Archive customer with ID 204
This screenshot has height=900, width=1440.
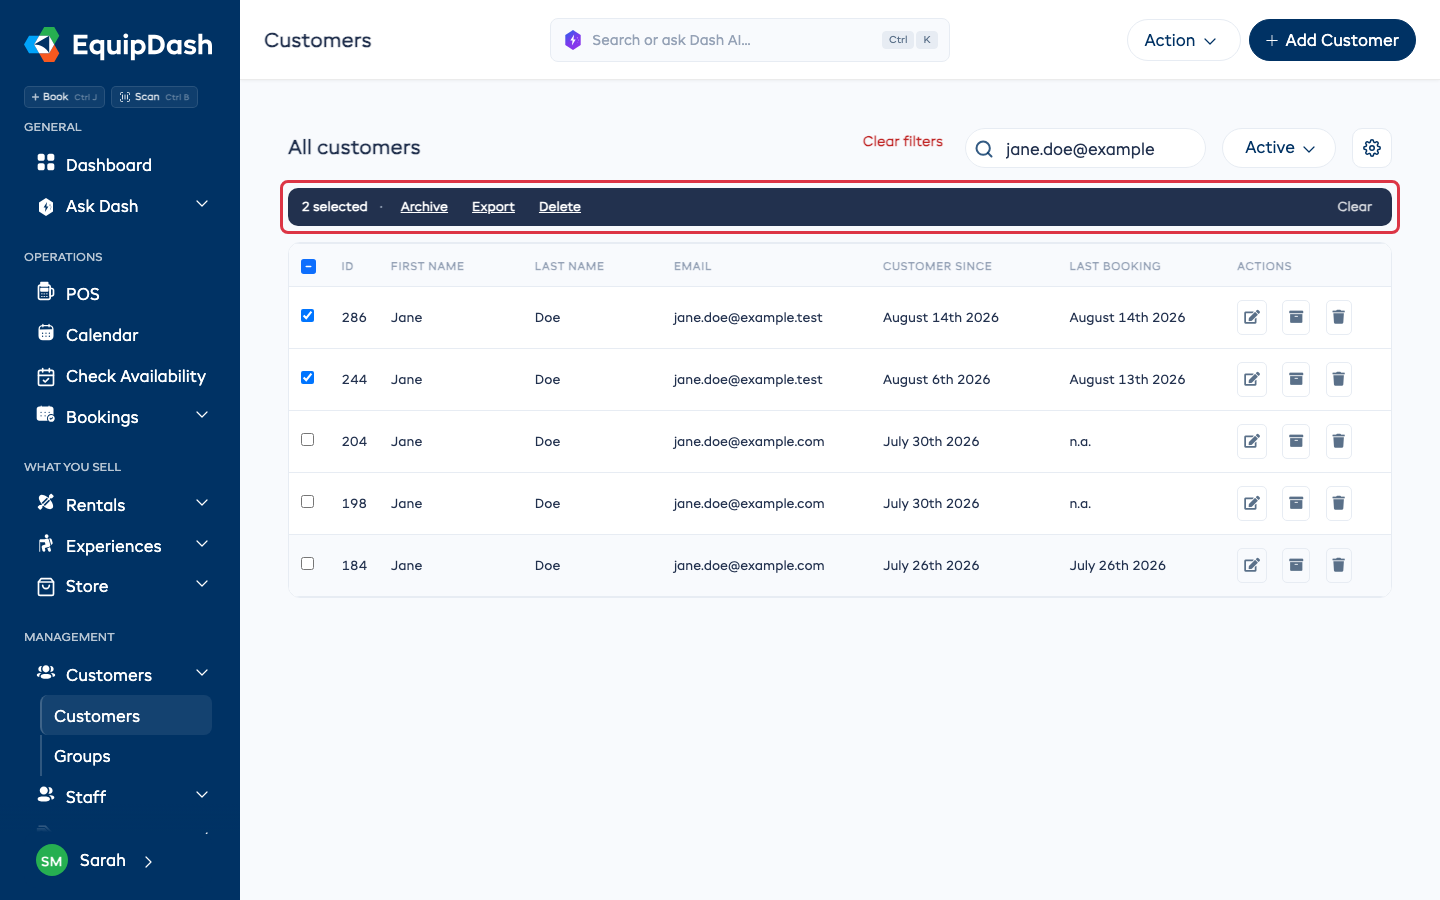(x=1296, y=441)
